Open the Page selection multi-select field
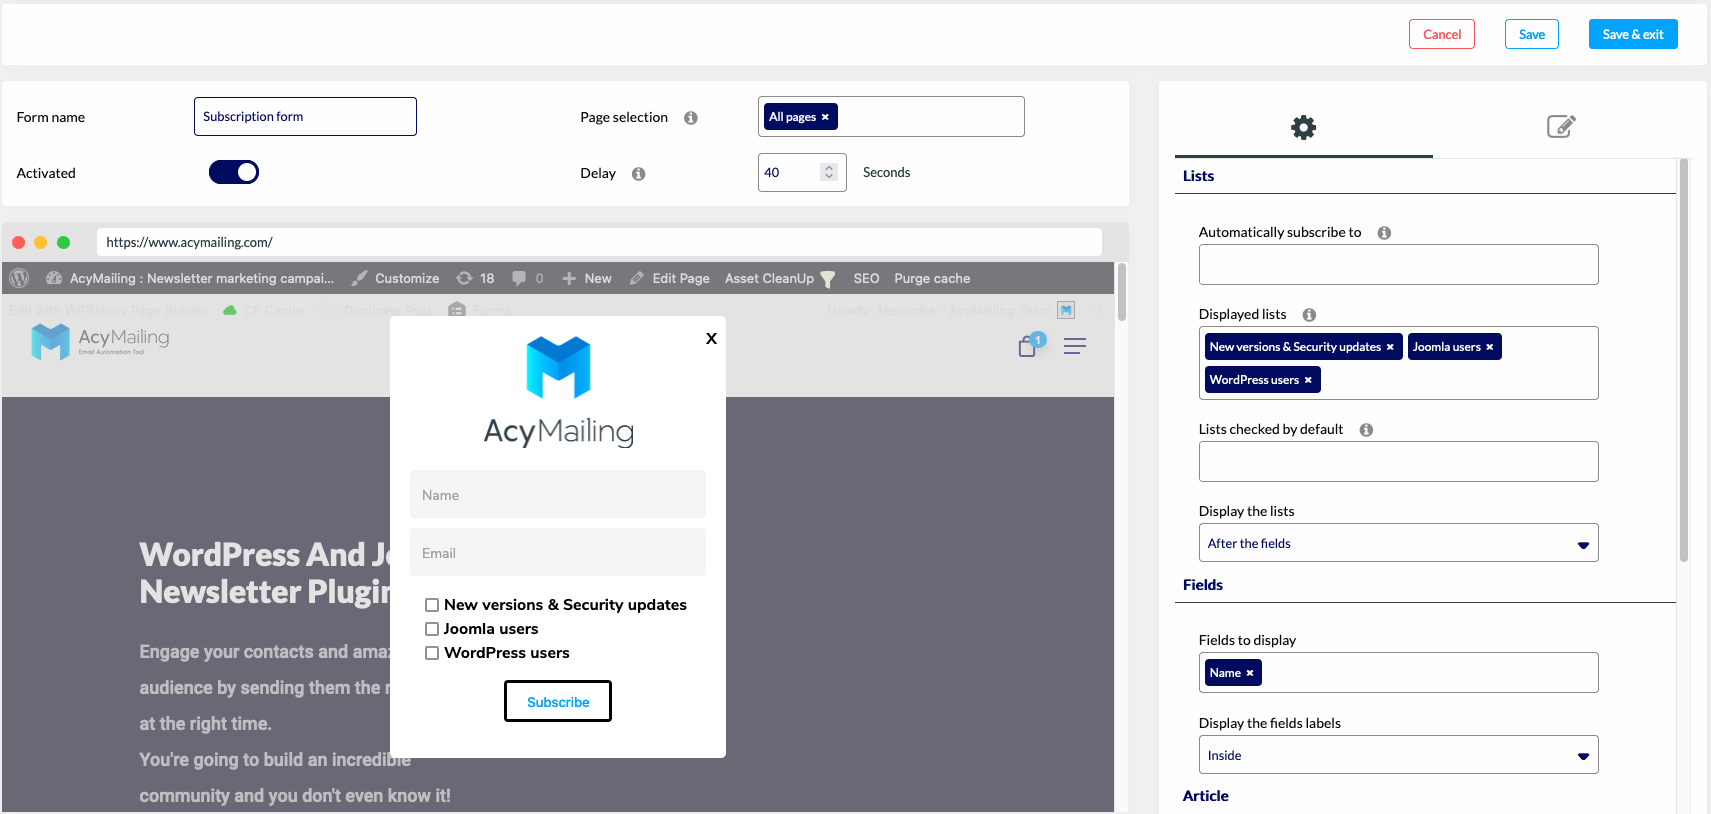Image resolution: width=1711 pixels, height=814 pixels. tap(891, 117)
